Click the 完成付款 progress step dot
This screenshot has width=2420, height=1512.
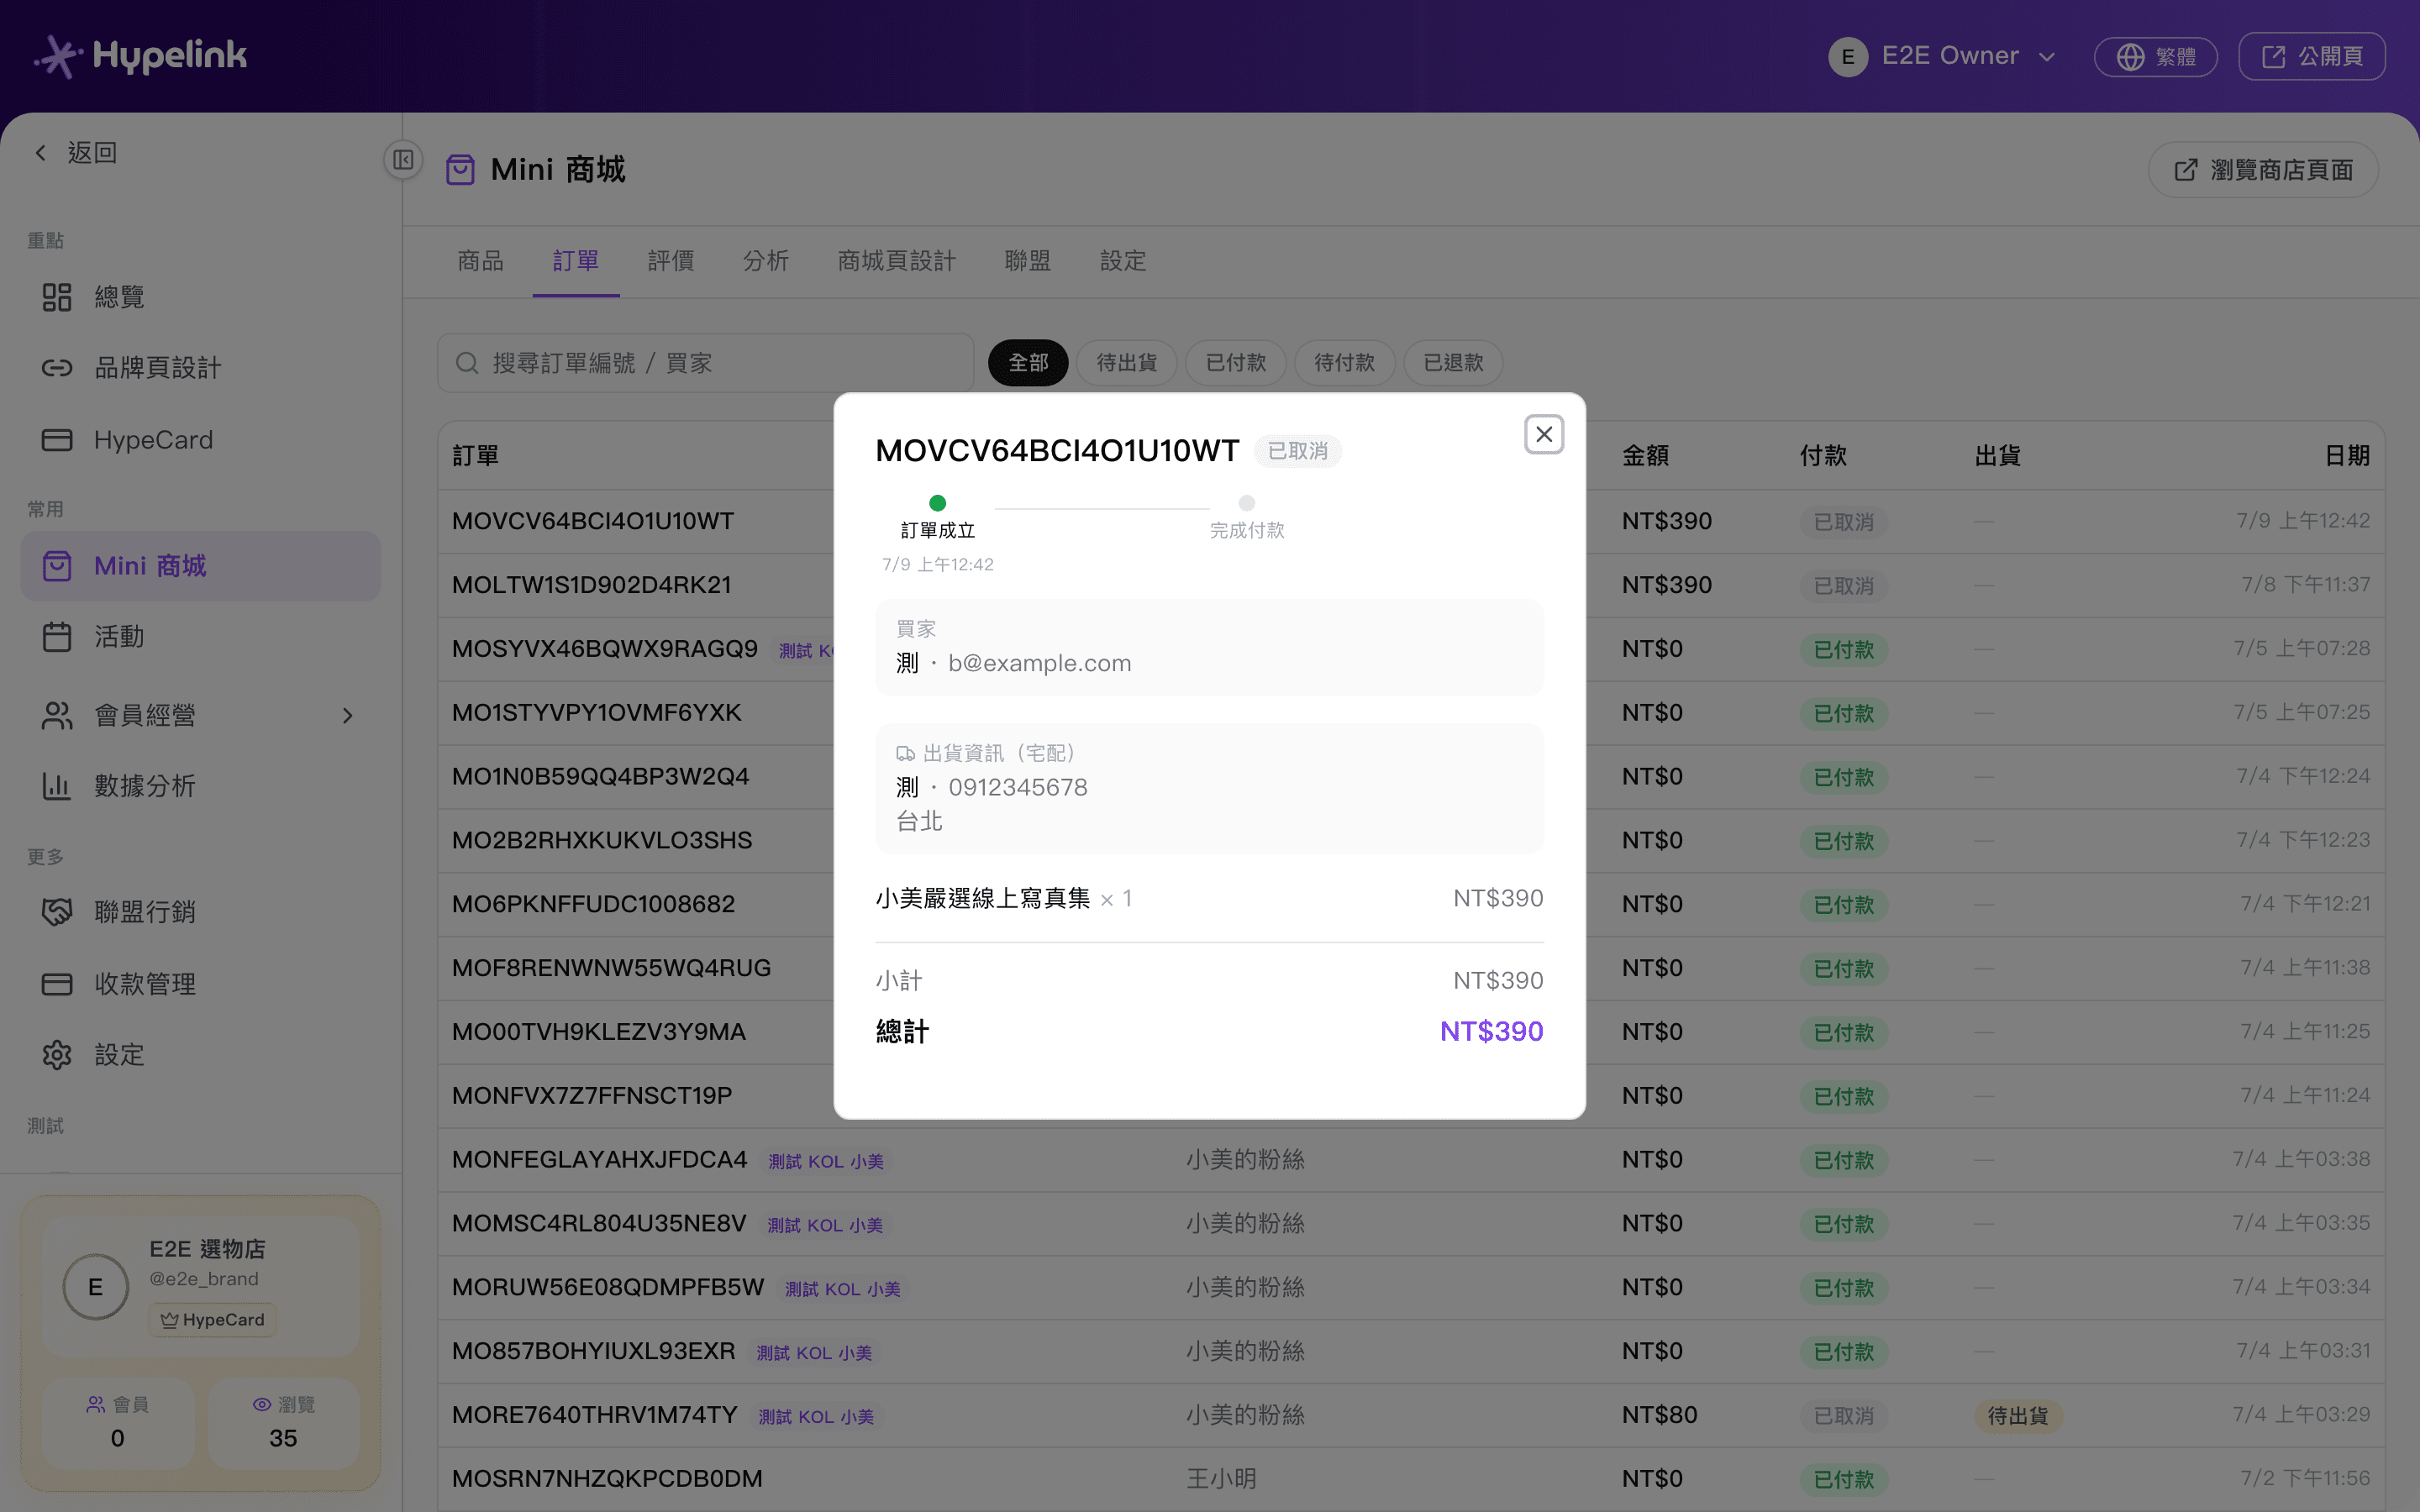[1247, 503]
